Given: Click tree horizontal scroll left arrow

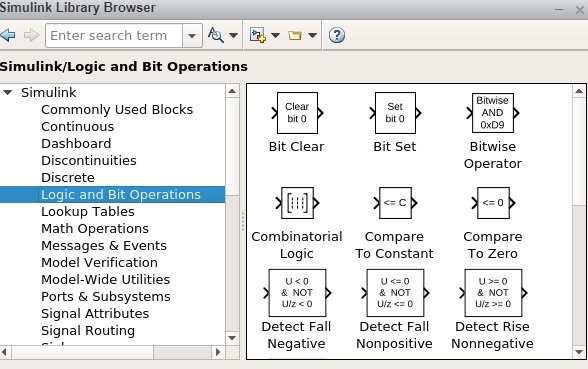Looking at the screenshot, I should tap(4, 352).
